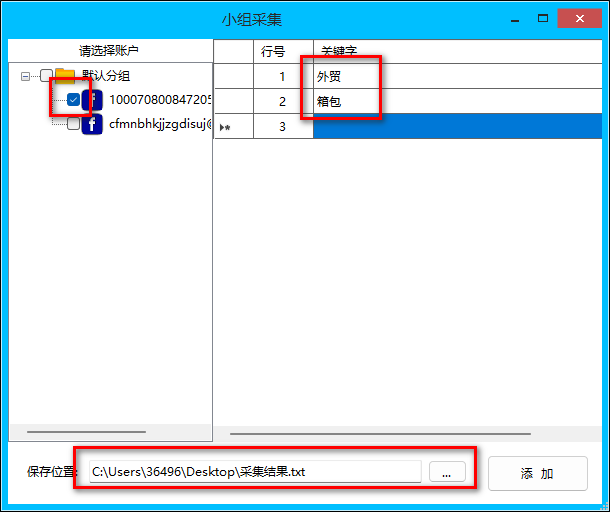Select the 默认分组 tree label
The height and width of the screenshot is (512, 610).
point(106,75)
